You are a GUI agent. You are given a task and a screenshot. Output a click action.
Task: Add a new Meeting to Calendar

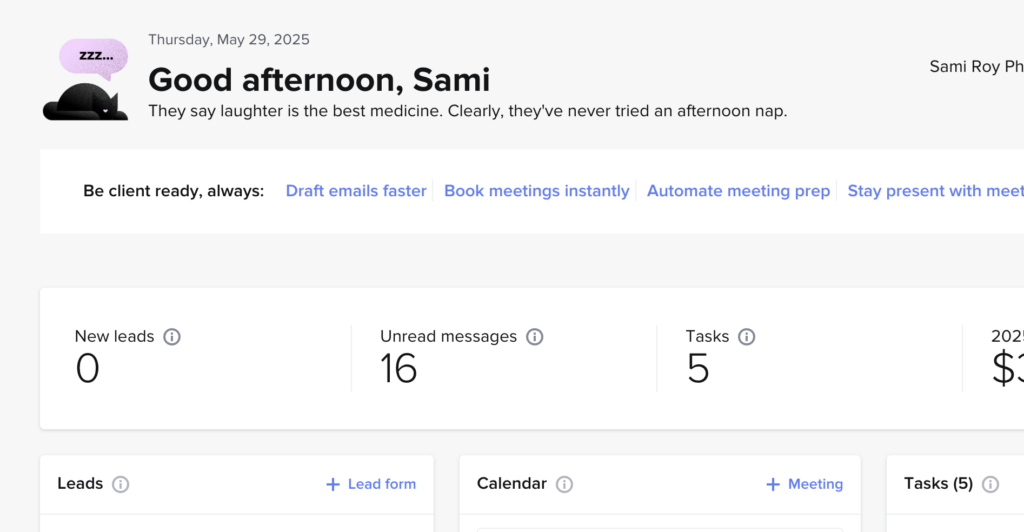804,484
